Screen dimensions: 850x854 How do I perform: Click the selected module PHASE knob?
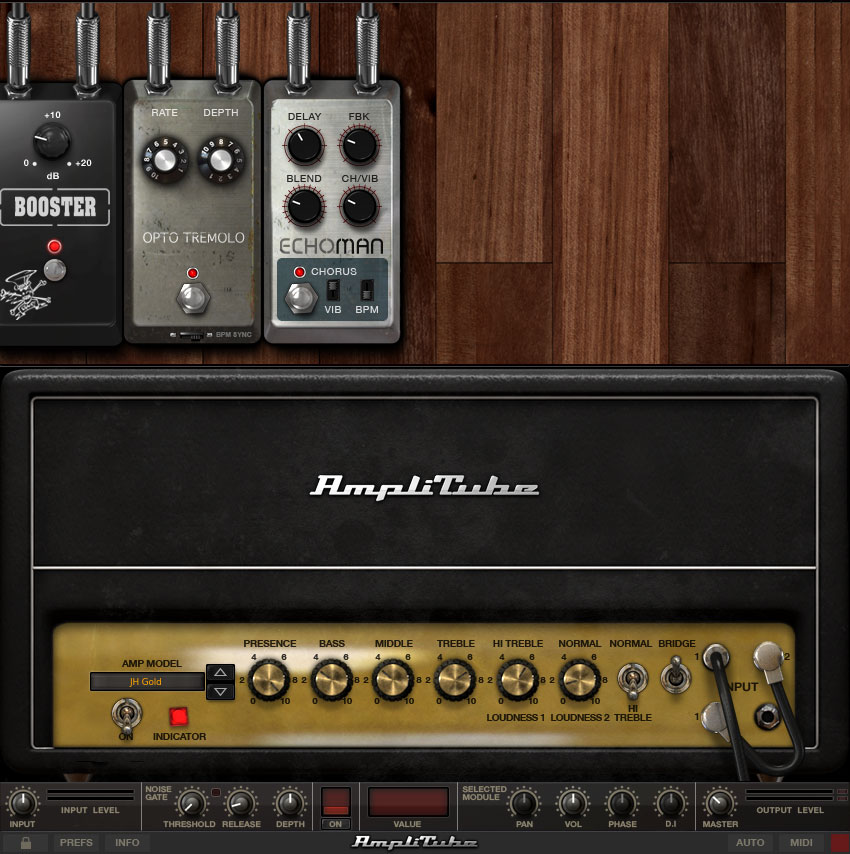tap(622, 803)
